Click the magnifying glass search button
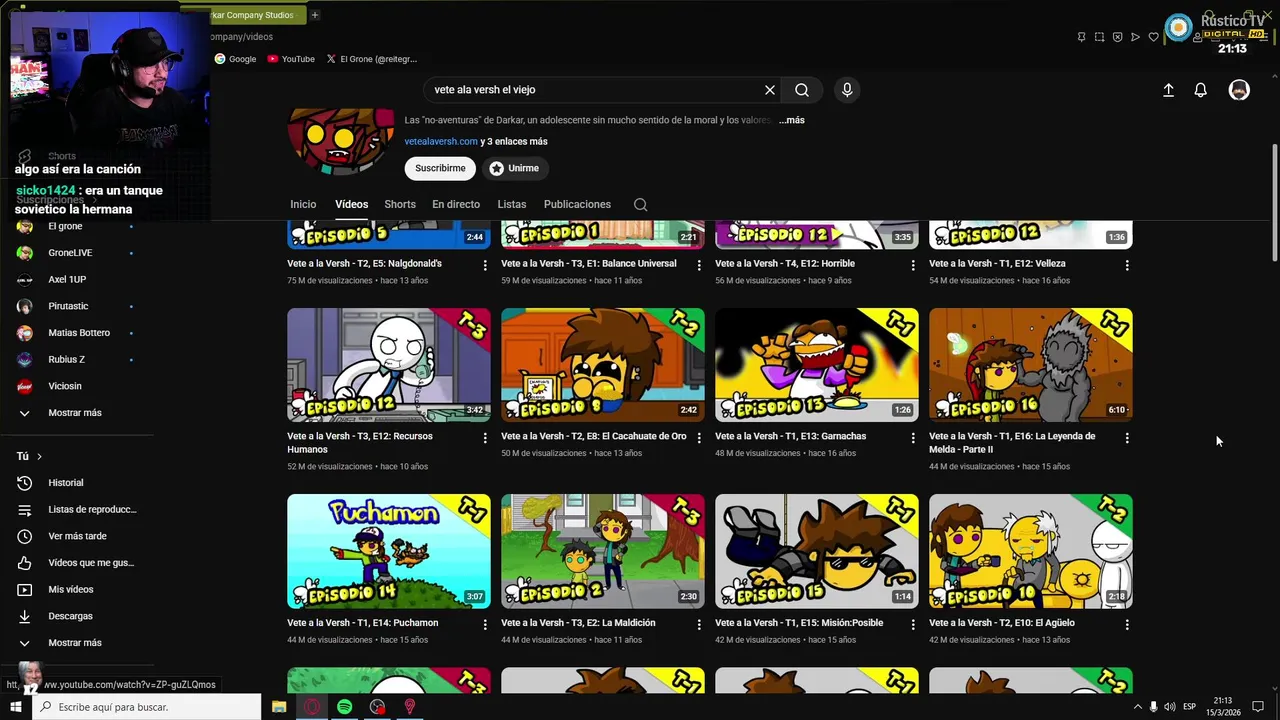1280x720 pixels. pos(802,90)
